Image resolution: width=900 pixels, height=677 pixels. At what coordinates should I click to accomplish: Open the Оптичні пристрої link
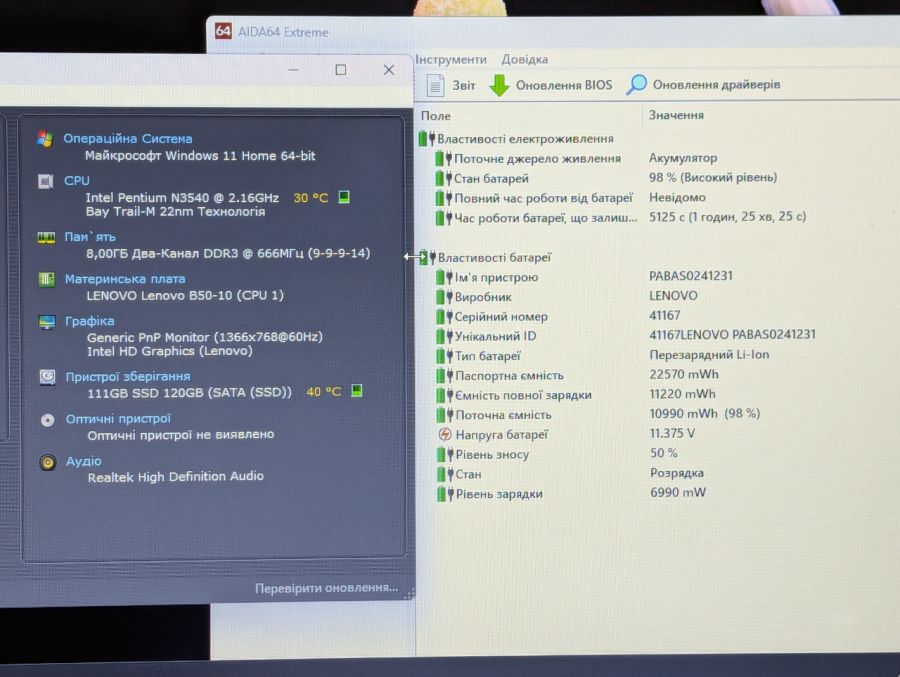[x=118, y=419]
